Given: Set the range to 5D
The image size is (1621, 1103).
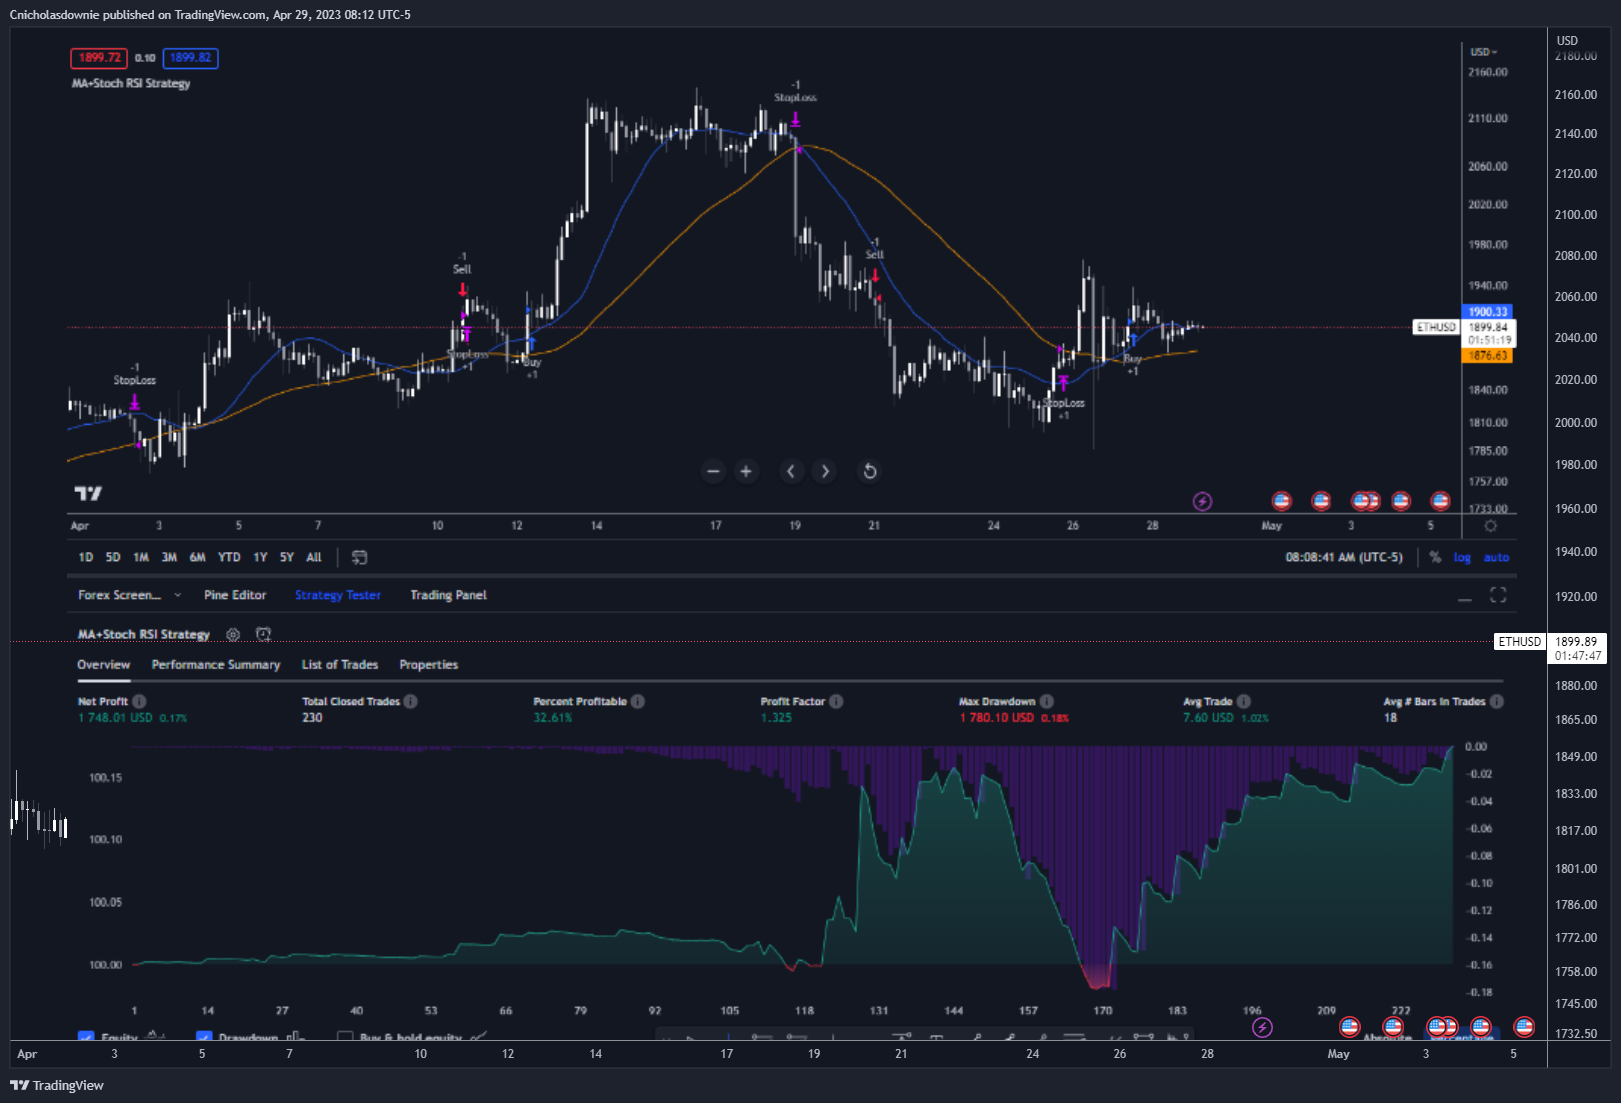Looking at the screenshot, I should point(113,557).
